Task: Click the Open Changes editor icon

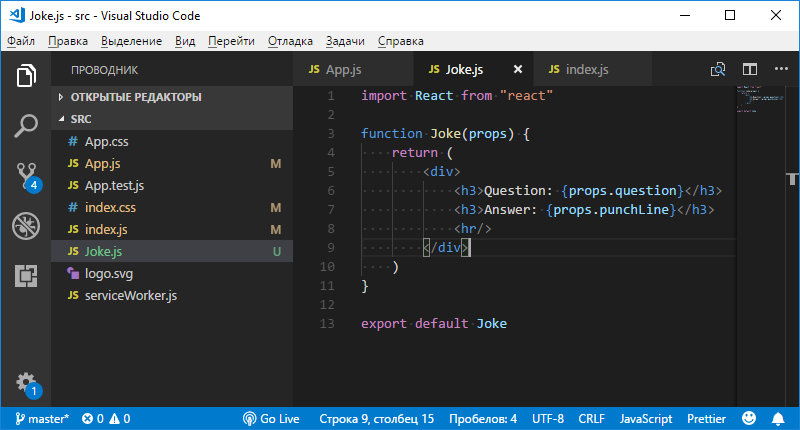Action: click(718, 70)
